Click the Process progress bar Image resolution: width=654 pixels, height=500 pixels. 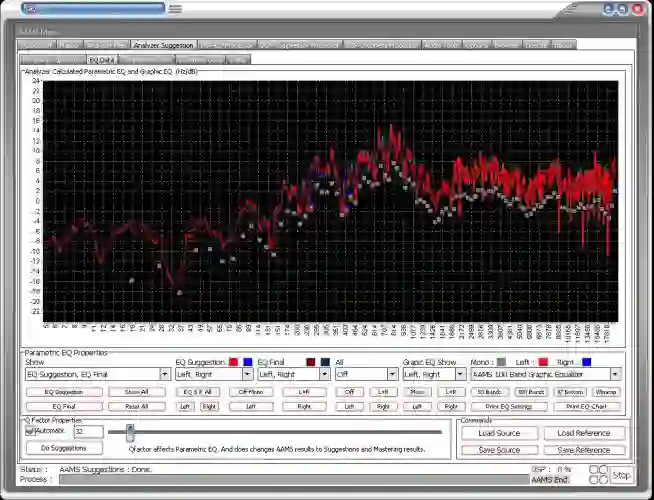coord(294,480)
